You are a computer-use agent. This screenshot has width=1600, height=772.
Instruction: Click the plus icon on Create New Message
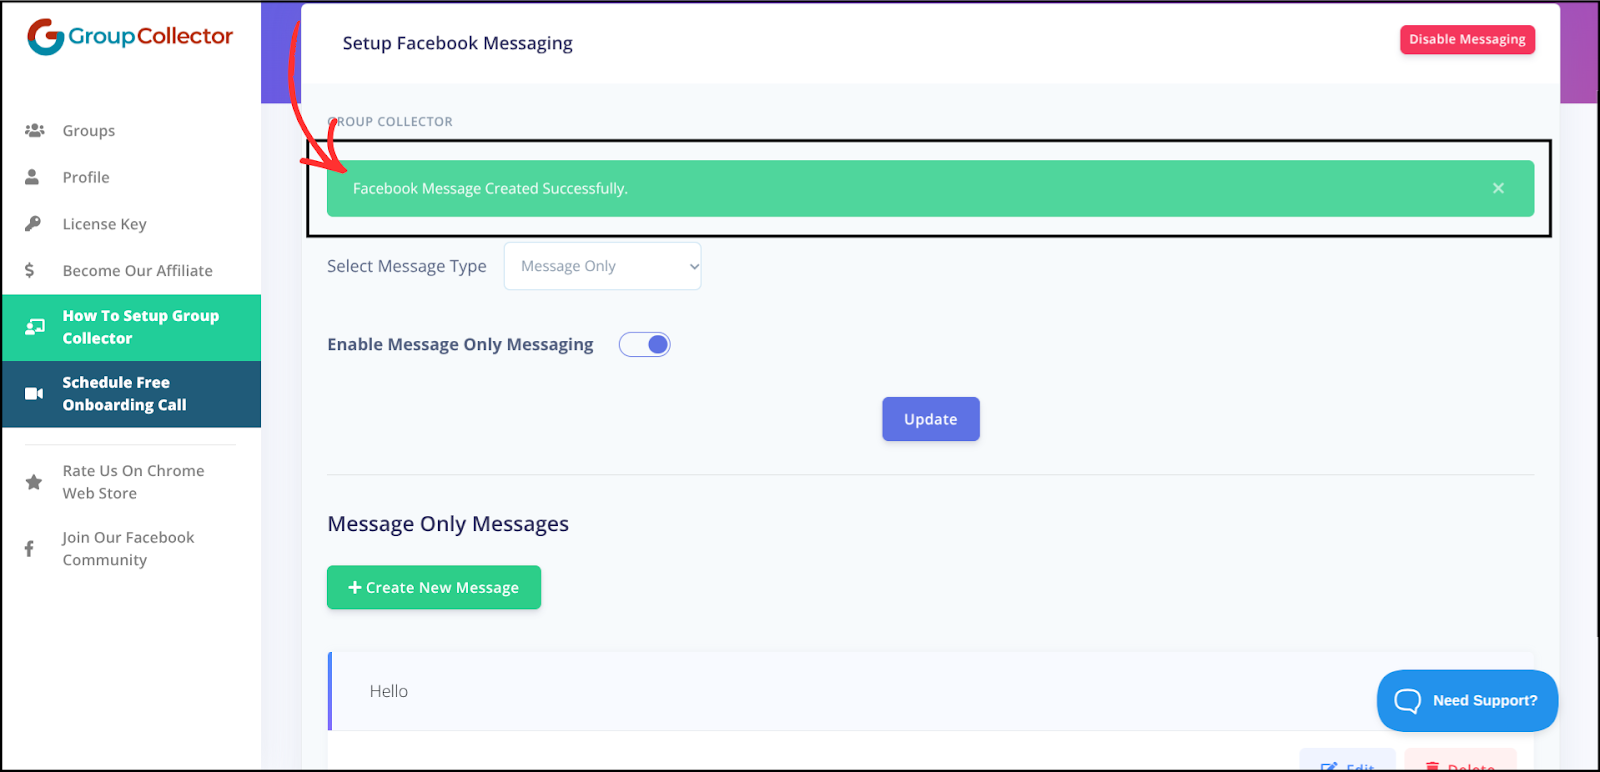tap(354, 587)
